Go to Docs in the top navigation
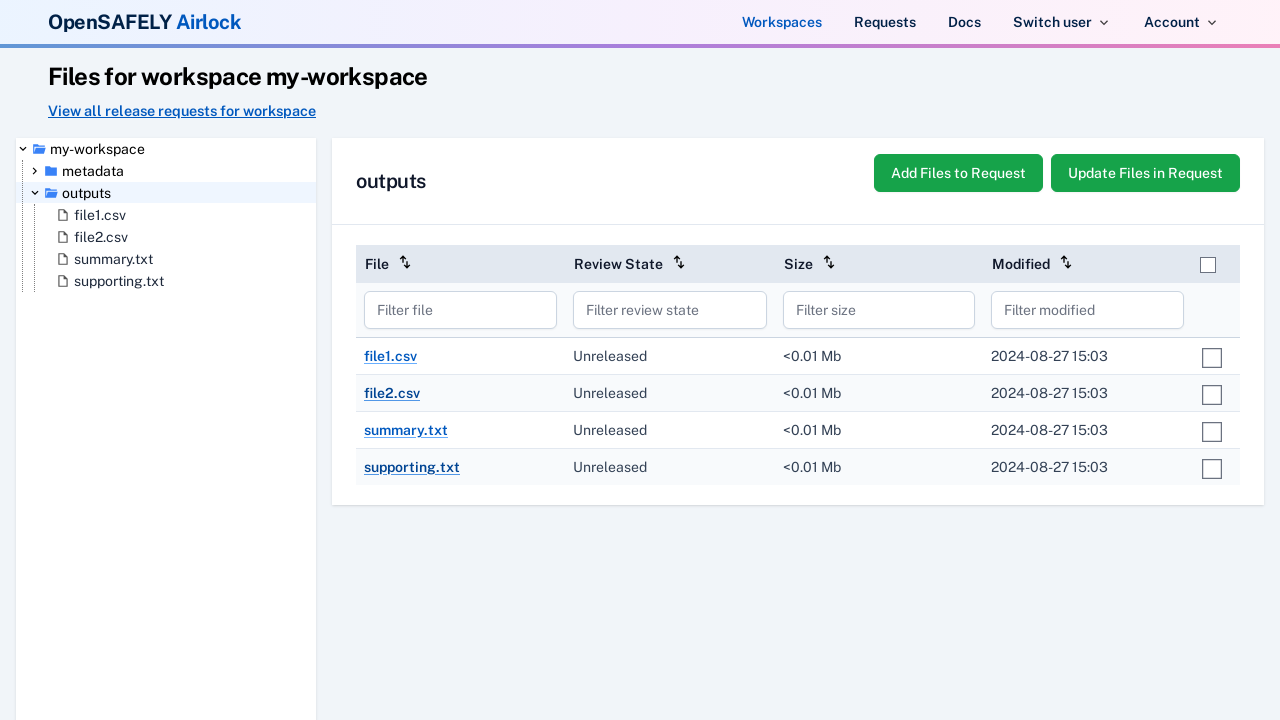This screenshot has height=720, width=1280. pos(964,22)
